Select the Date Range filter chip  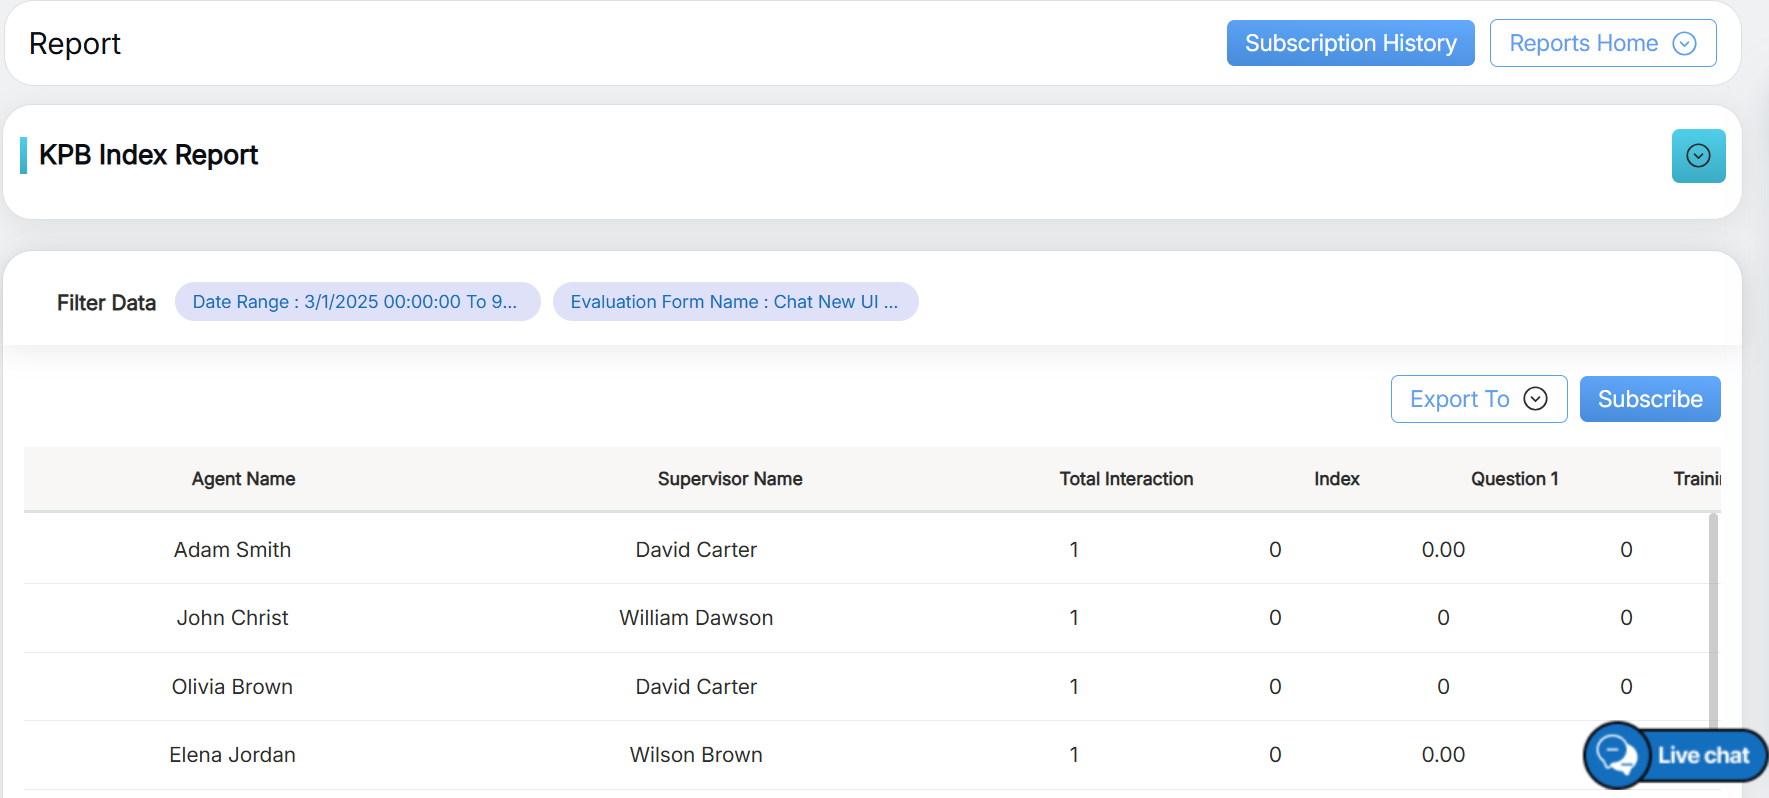click(357, 302)
